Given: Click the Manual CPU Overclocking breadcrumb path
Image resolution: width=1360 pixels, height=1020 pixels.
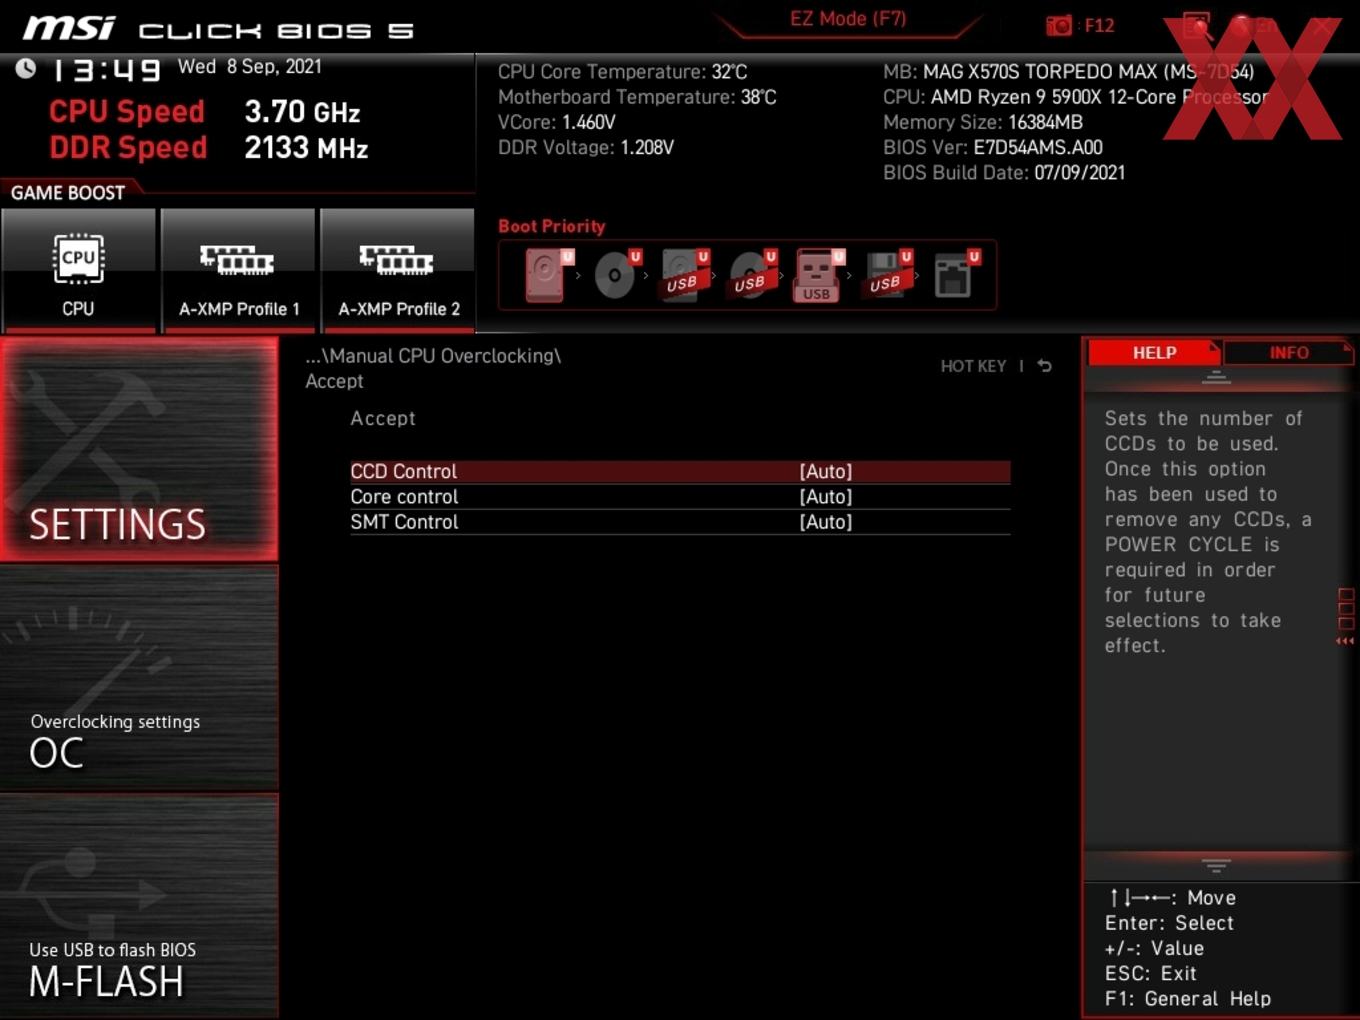Looking at the screenshot, I should pyautogui.click(x=433, y=356).
